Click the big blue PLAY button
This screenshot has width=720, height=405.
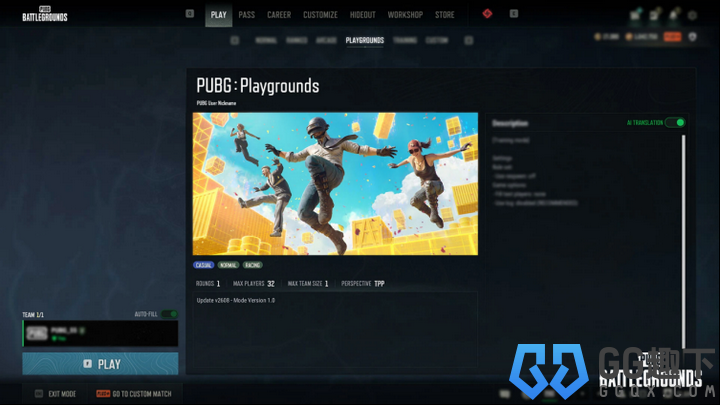click(x=100, y=364)
